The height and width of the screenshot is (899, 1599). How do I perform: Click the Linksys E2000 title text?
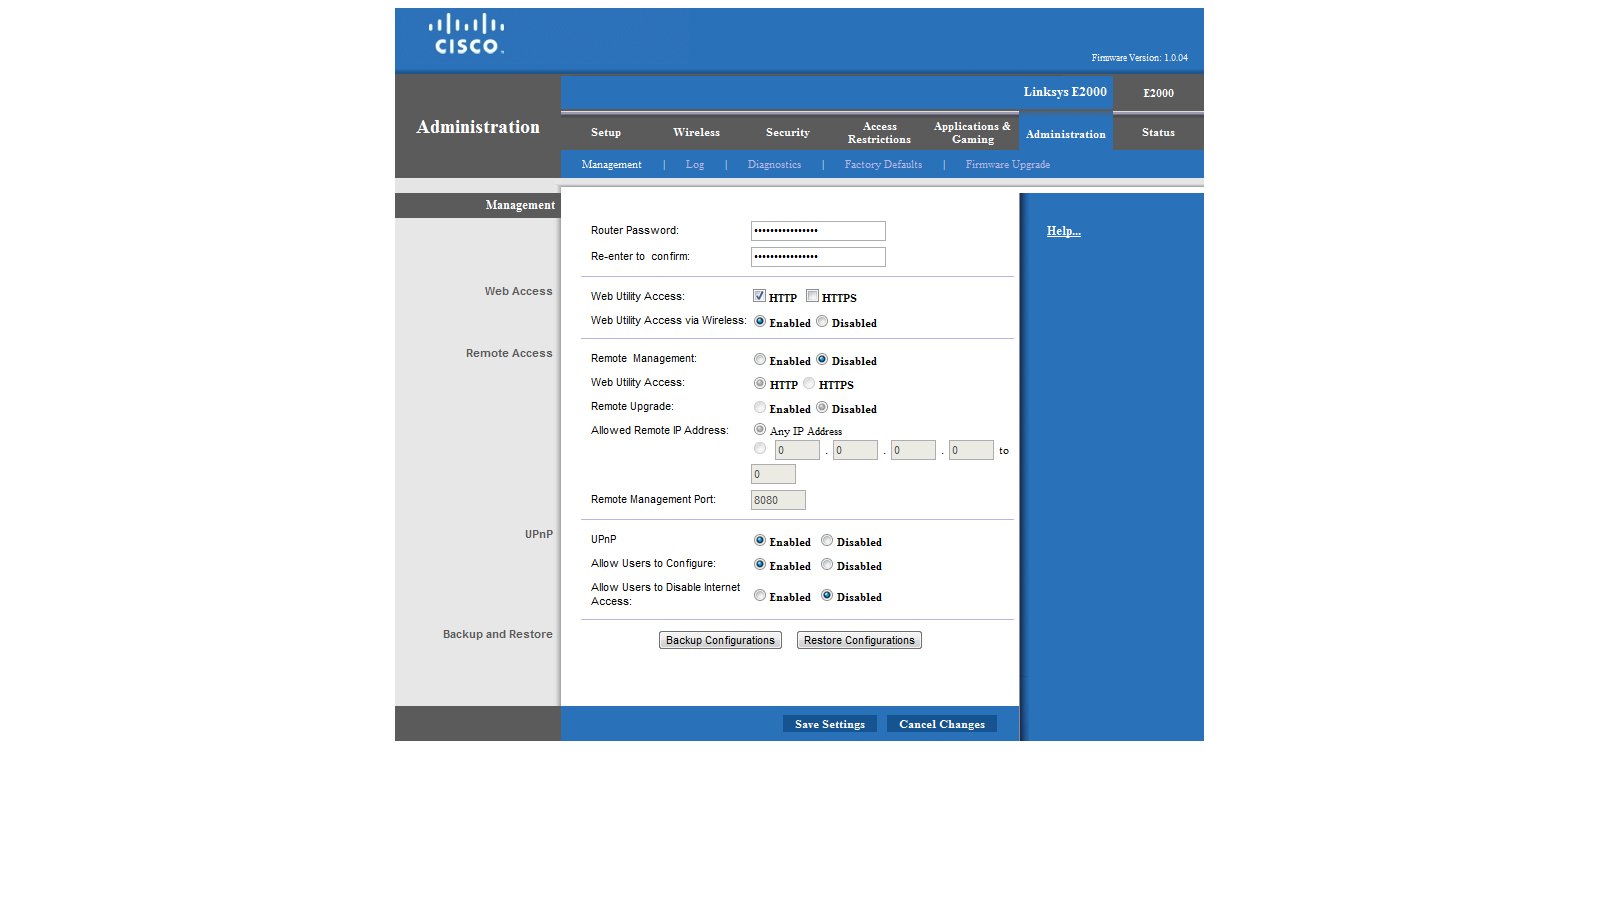coord(1065,92)
